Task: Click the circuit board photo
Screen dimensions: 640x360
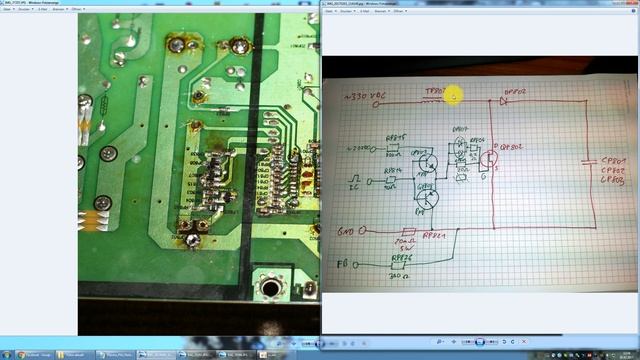Action: click(199, 174)
